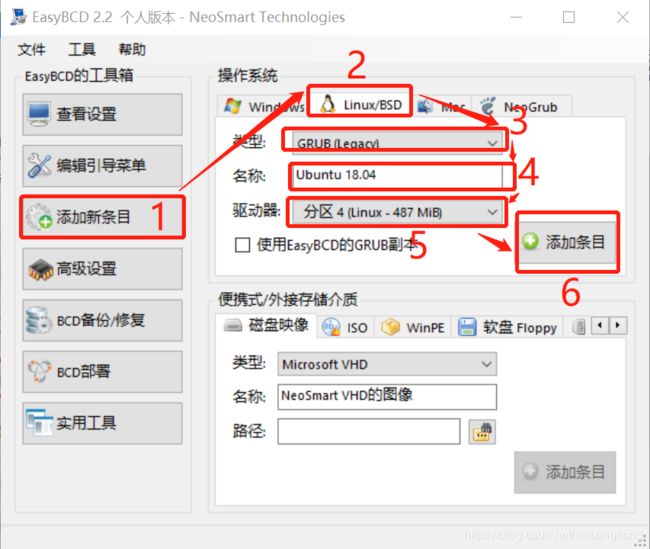650x549 pixels.
Task: Click the browse path folder icon
Action: coord(482,432)
